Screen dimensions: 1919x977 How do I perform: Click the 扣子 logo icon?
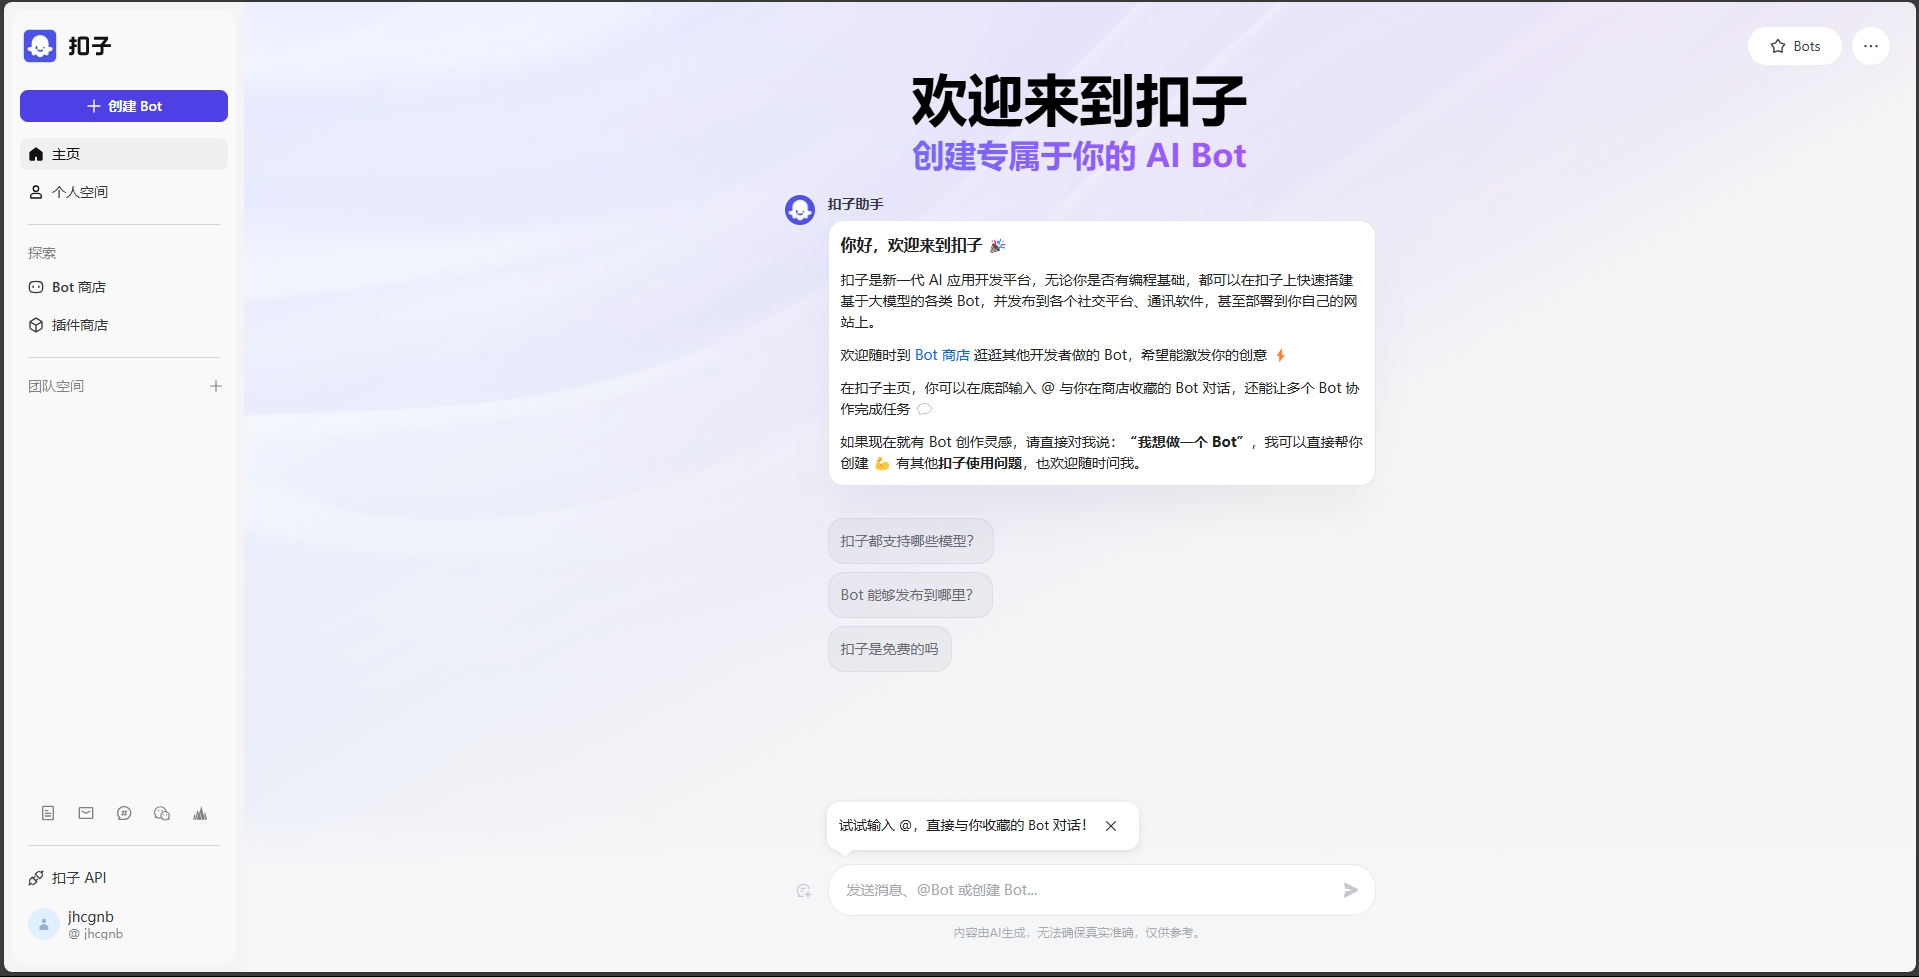40,46
